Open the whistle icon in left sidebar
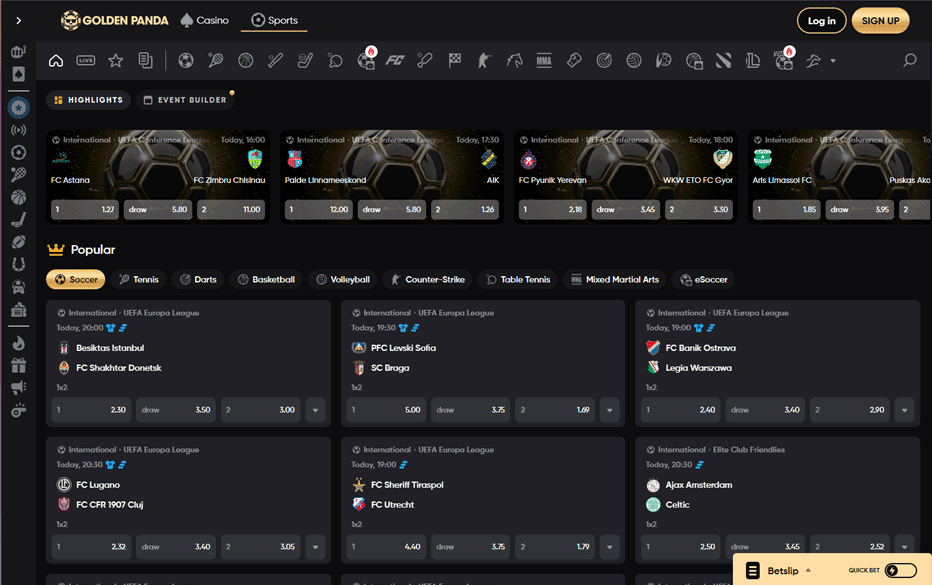The image size is (932, 585). click(18, 410)
